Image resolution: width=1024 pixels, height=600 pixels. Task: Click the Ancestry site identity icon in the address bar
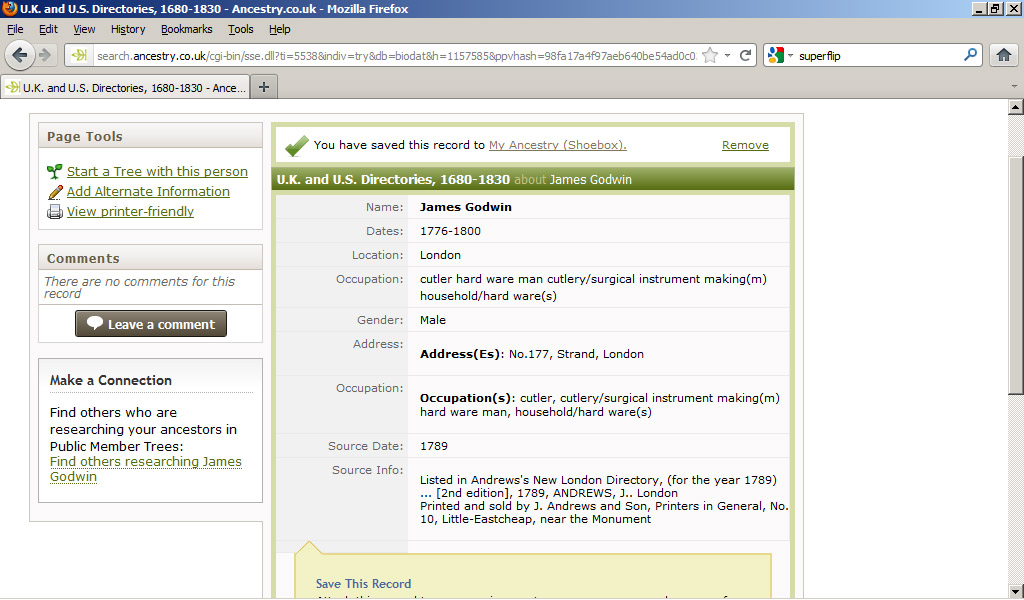[x=79, y=55]
